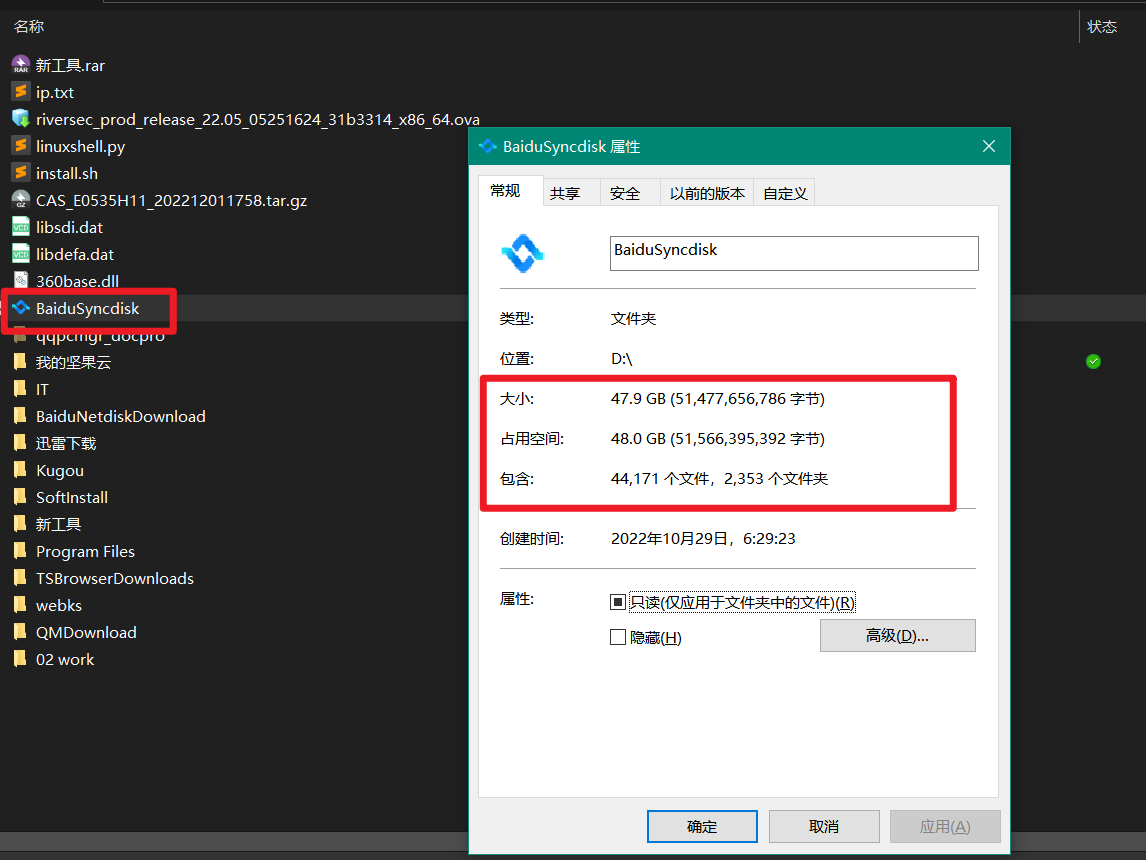Select file name libdefa.dat
This screenshot has height=860, width=1146.
[75, 254]
